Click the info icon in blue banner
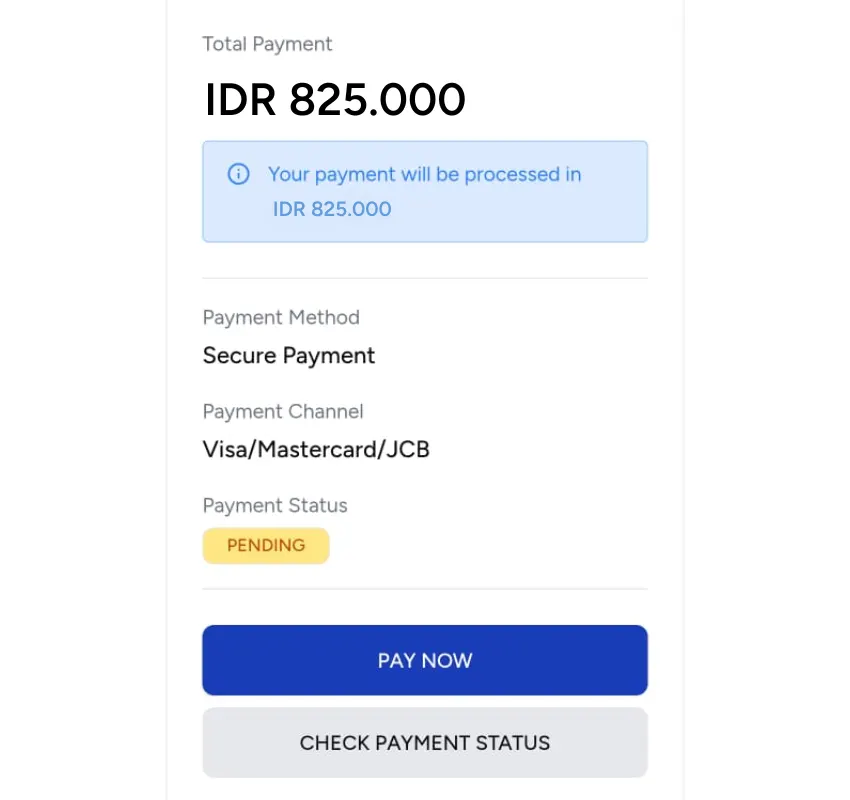The image size is (850, 800). pos(238,174)
